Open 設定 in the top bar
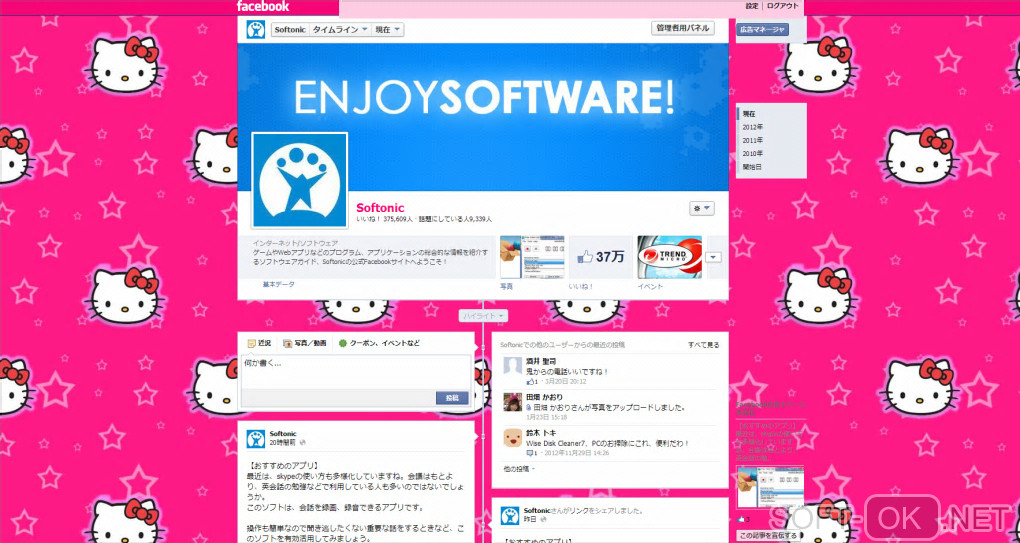This screenshot has height=543, width=1020. (x=751, y=6)
